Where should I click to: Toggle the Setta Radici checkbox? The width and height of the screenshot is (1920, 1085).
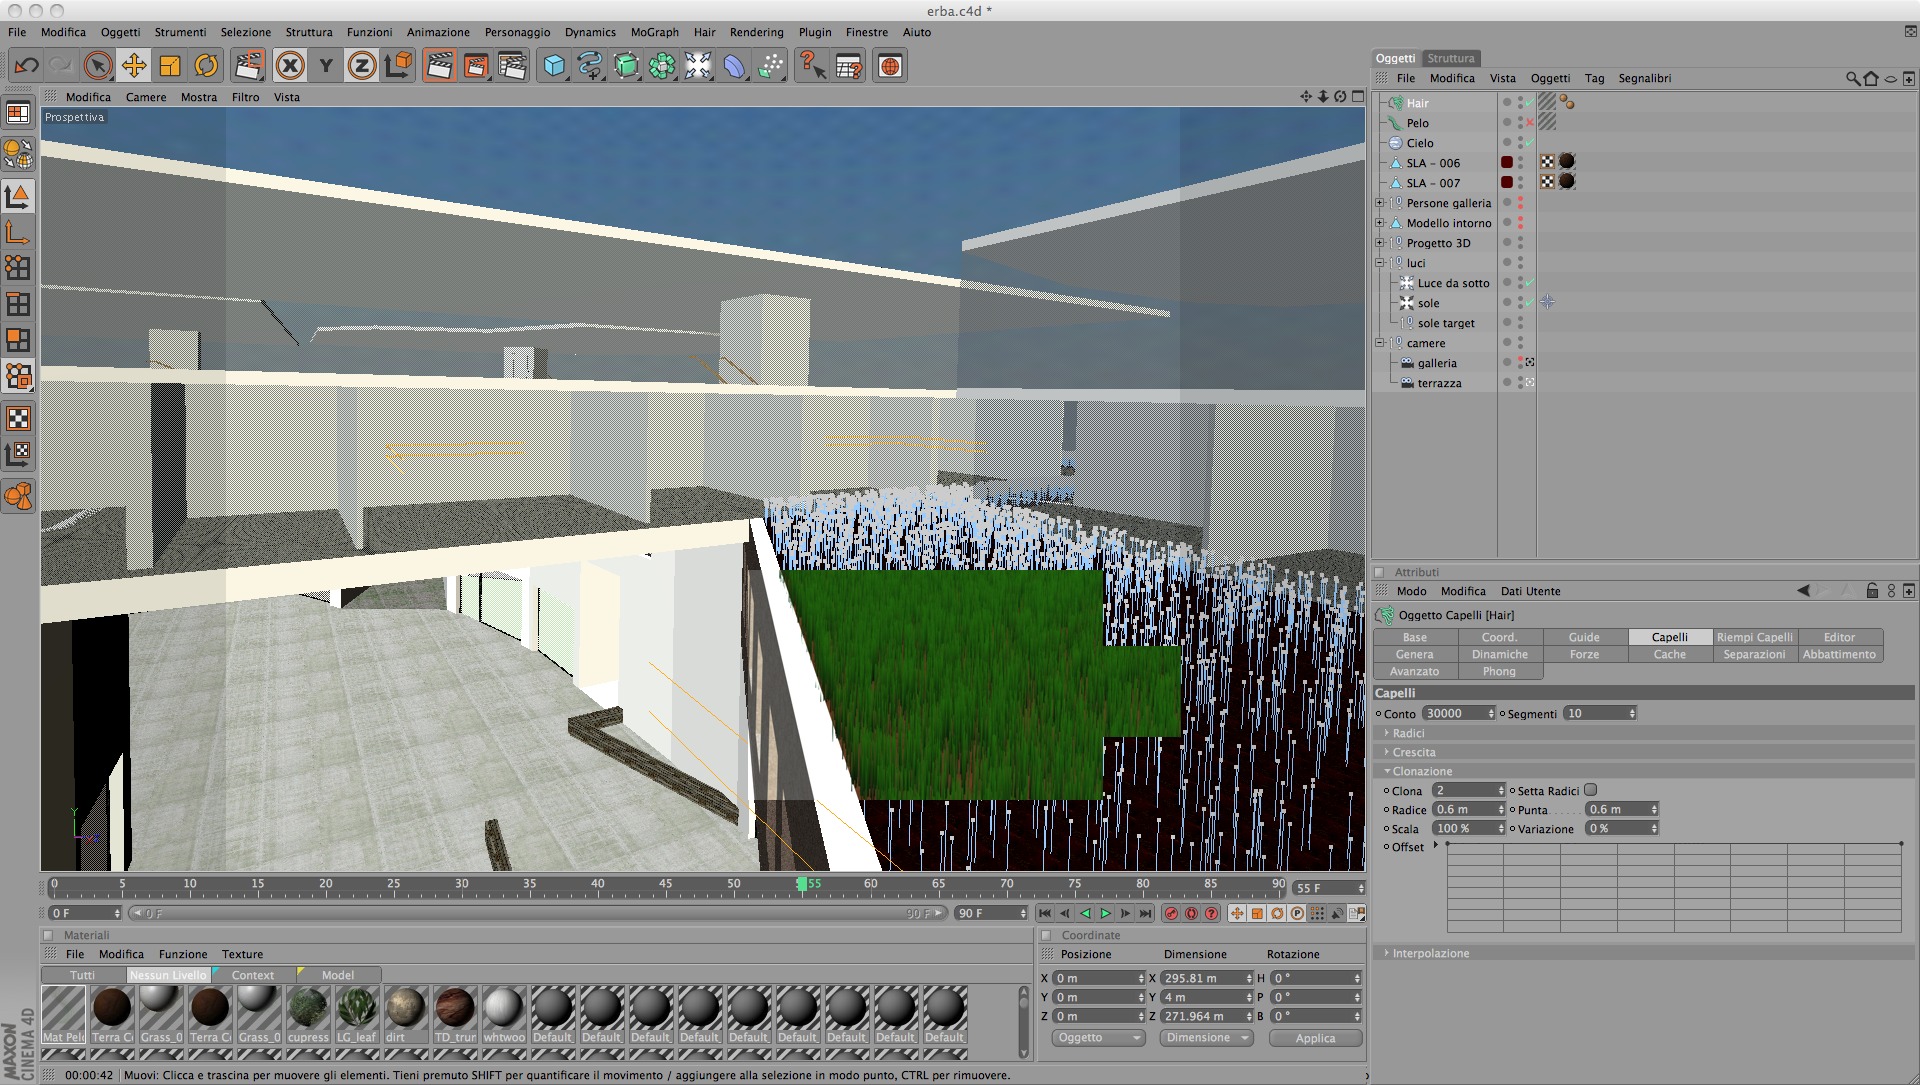click(x=1591, y=790)
